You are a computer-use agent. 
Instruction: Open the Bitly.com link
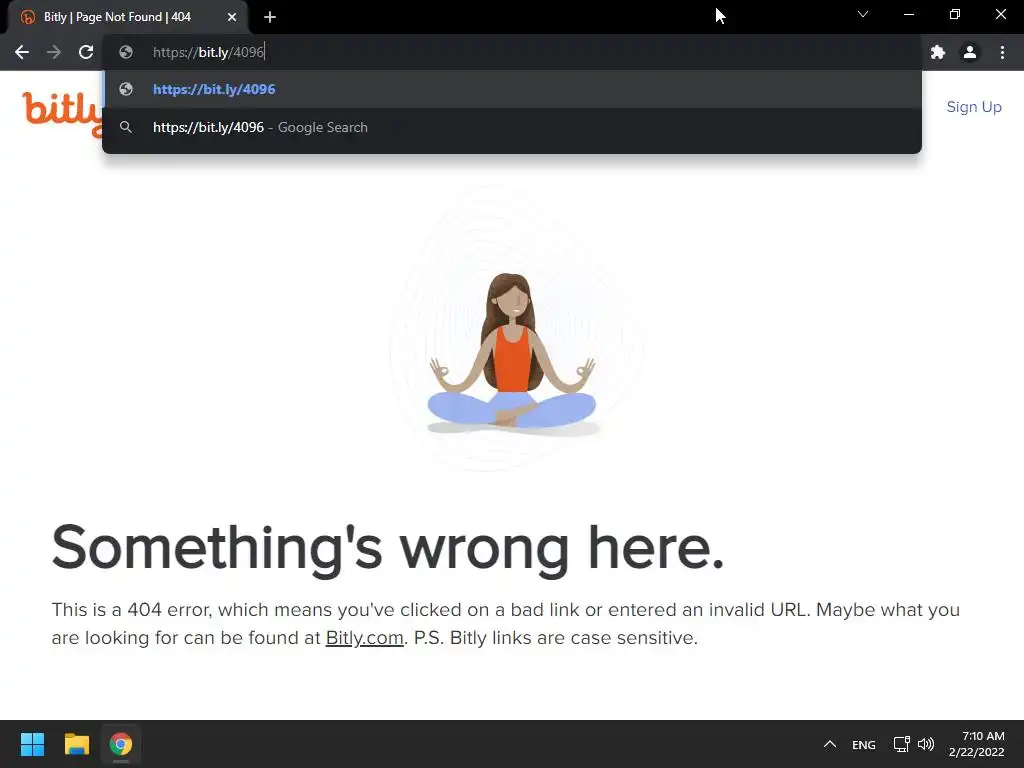(x=364, y=637)
